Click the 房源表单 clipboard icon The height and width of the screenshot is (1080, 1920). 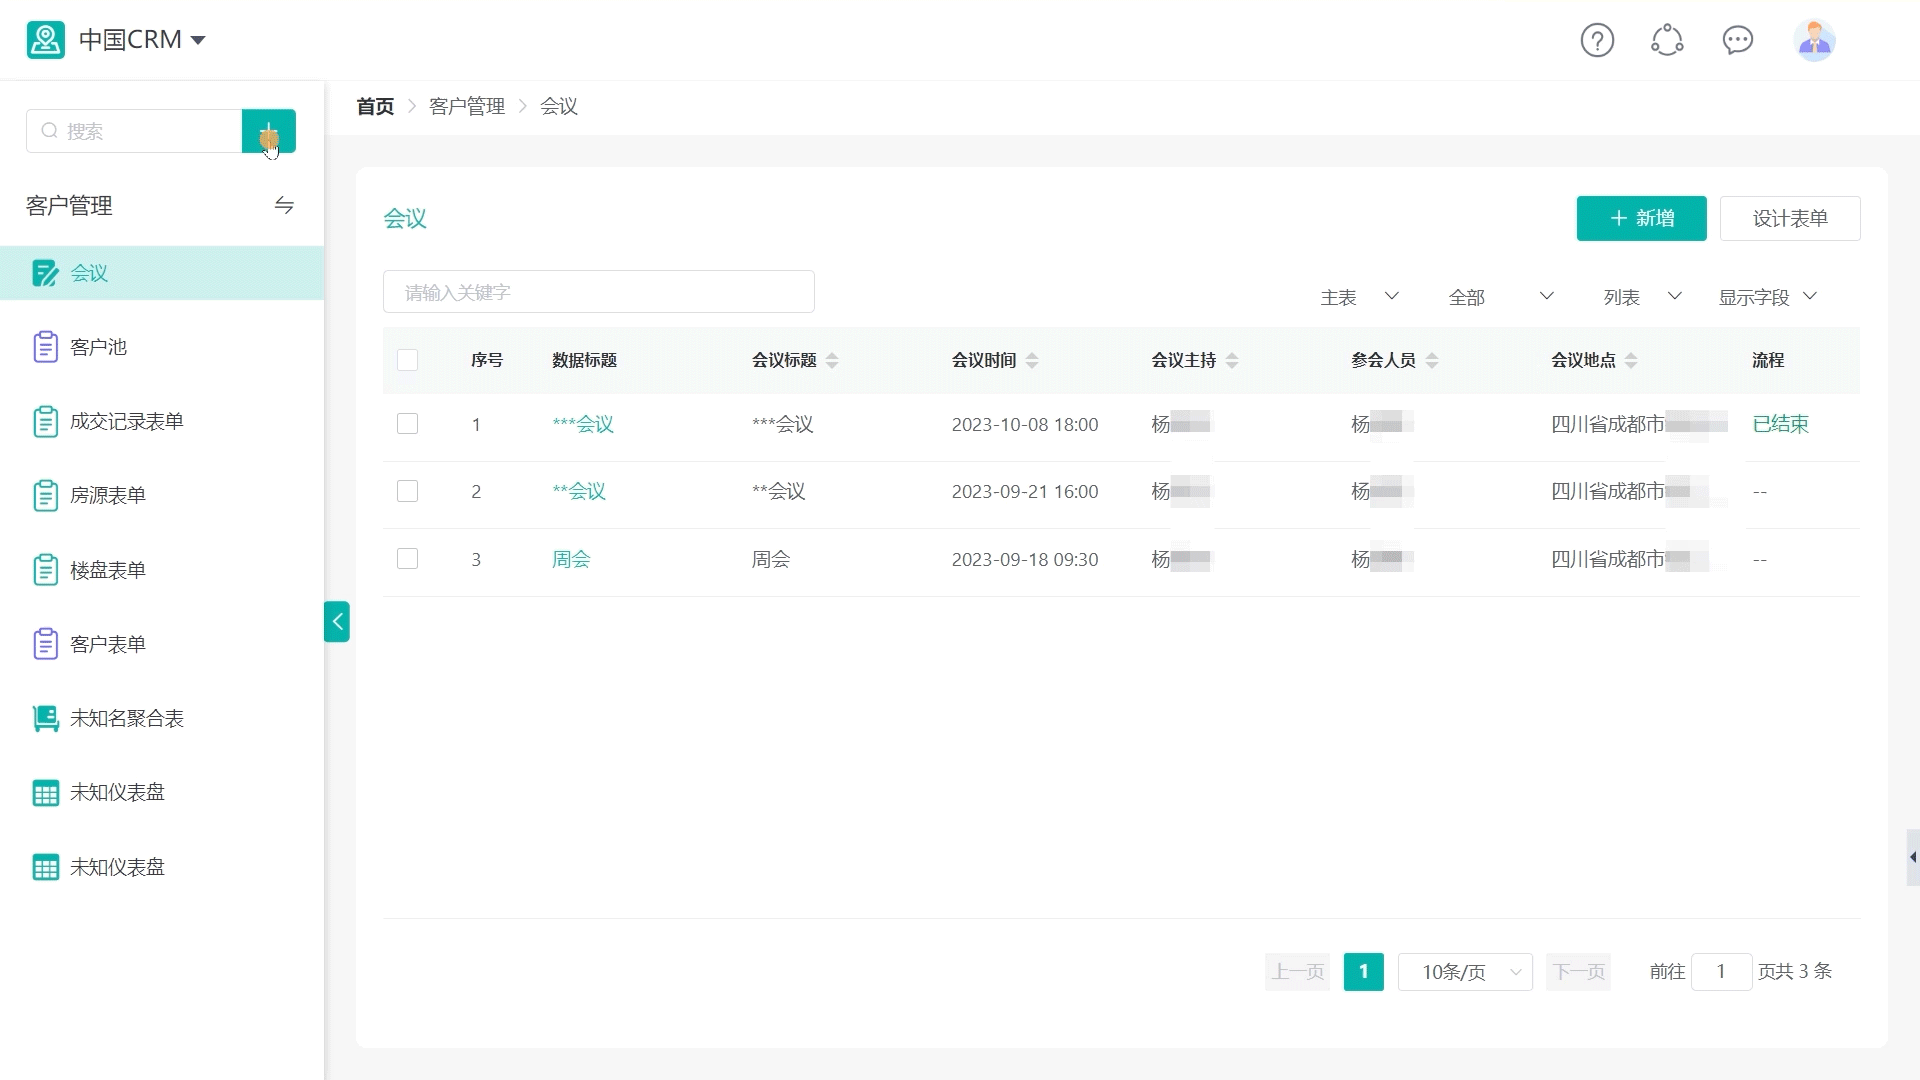[x=45, y=495]
